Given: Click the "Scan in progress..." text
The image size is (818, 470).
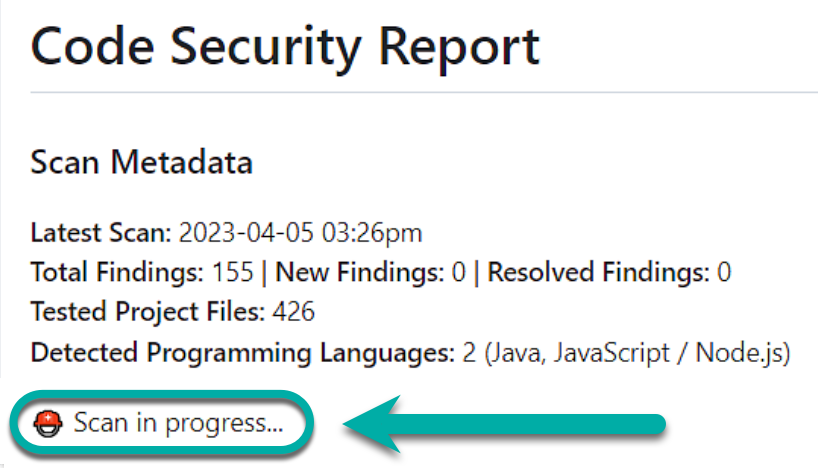Looking at the screenshot, I should click(x=178, y=424).
